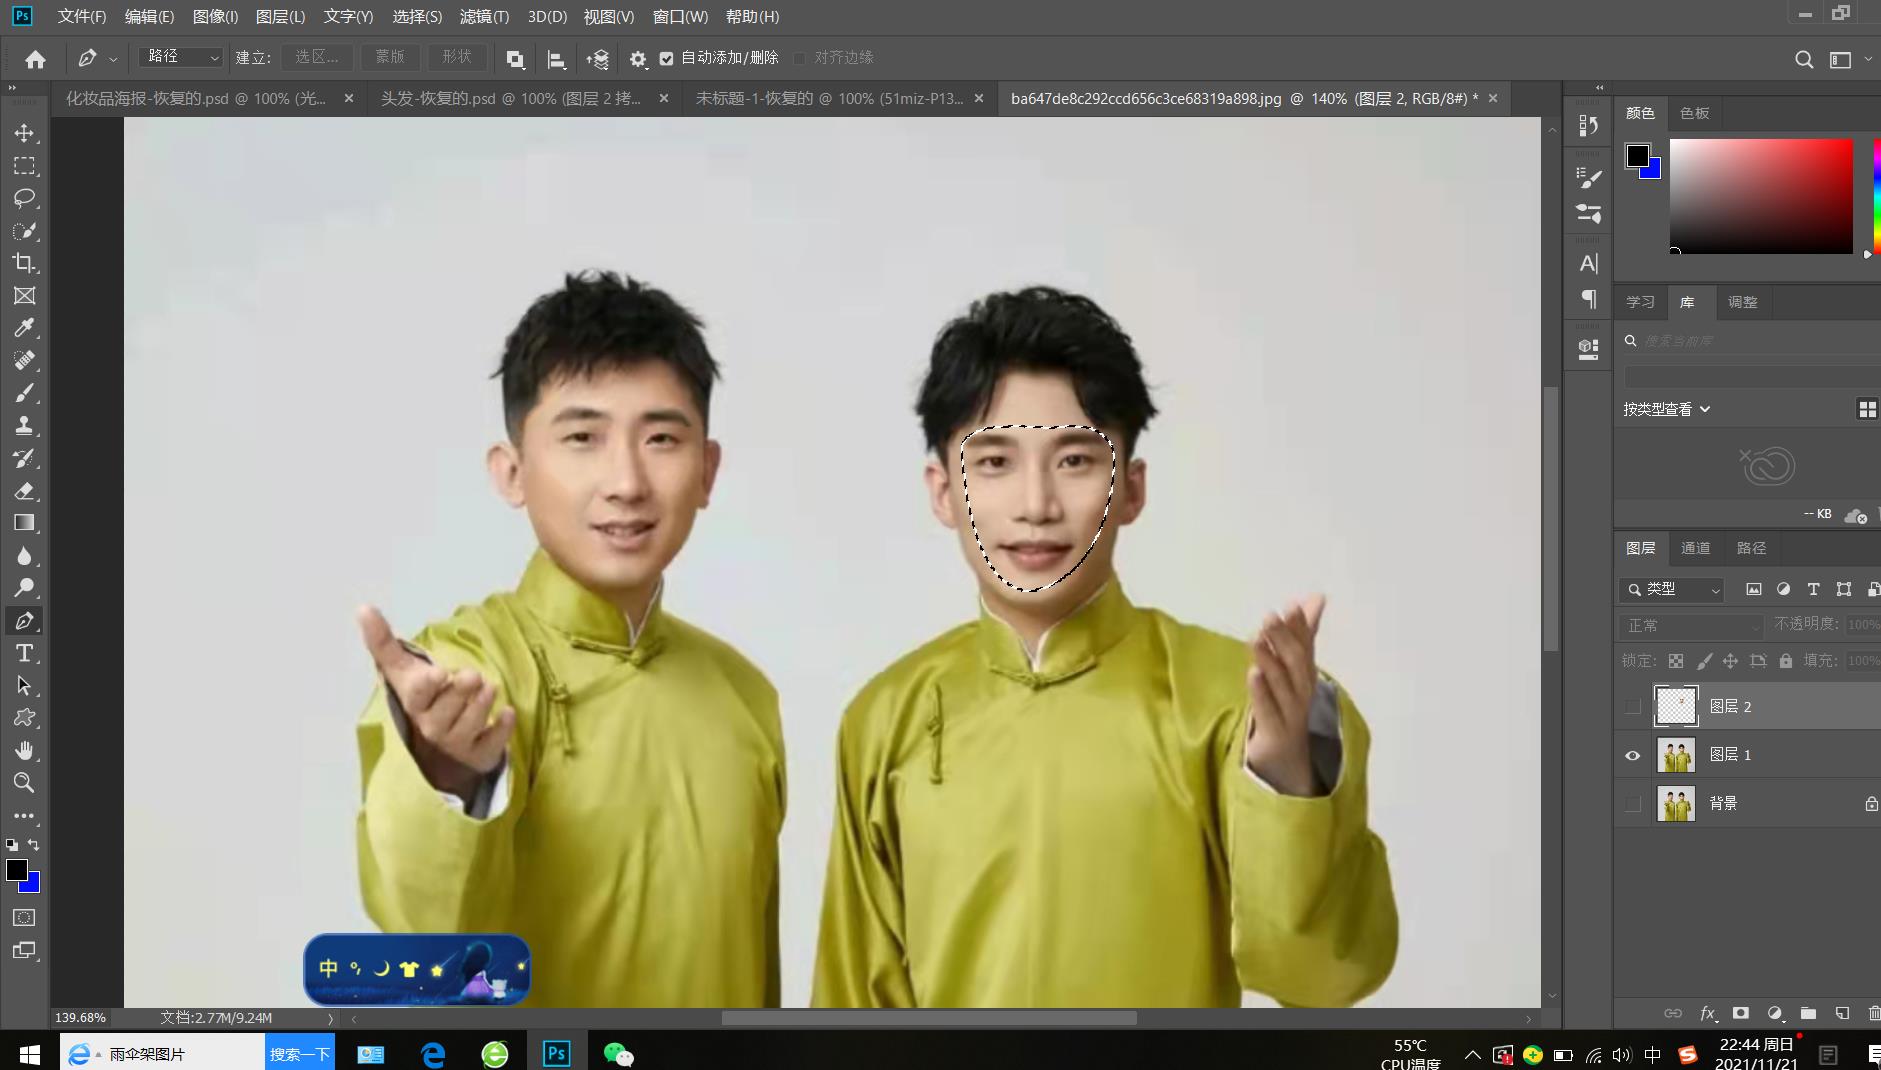This screenshot has width=1881, height=1070.
Task: Add a layer mask
Action: [x=1741, y=1013]
